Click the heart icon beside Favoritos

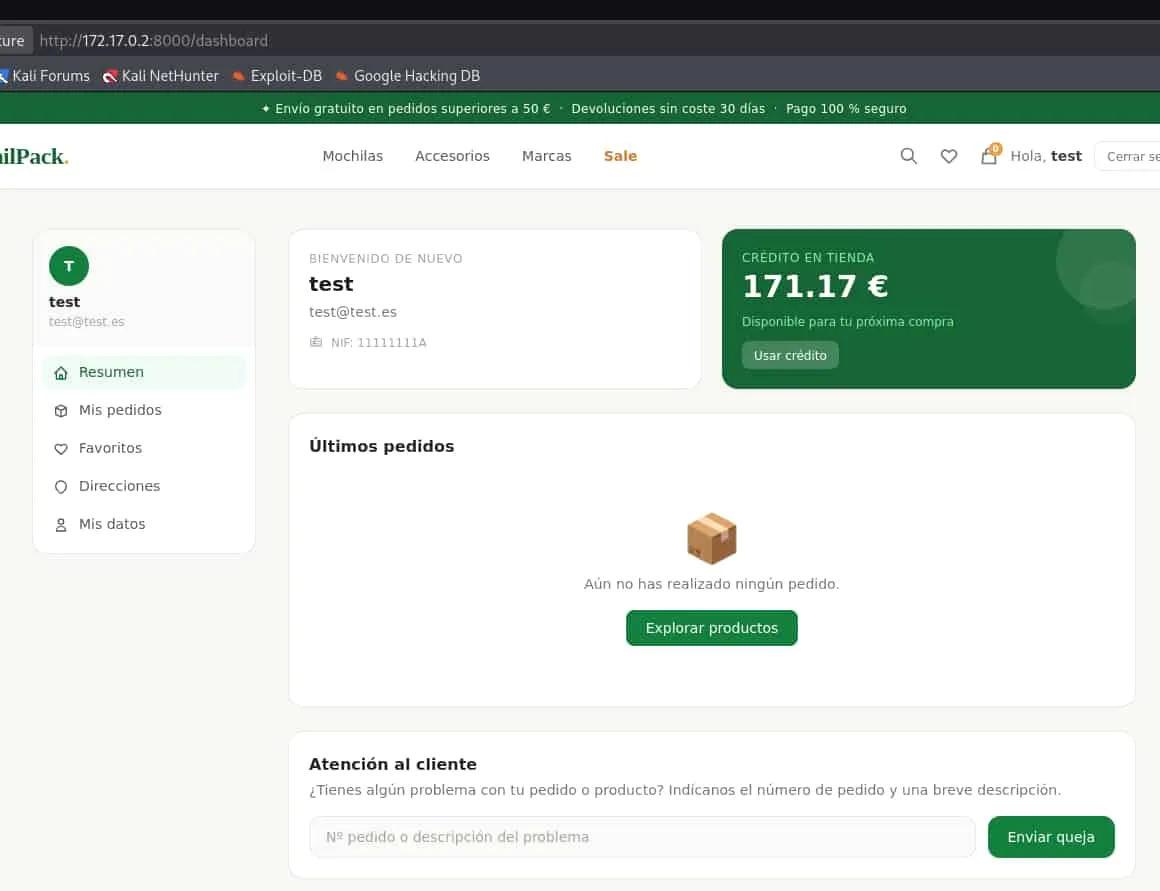tap(61, 448)
